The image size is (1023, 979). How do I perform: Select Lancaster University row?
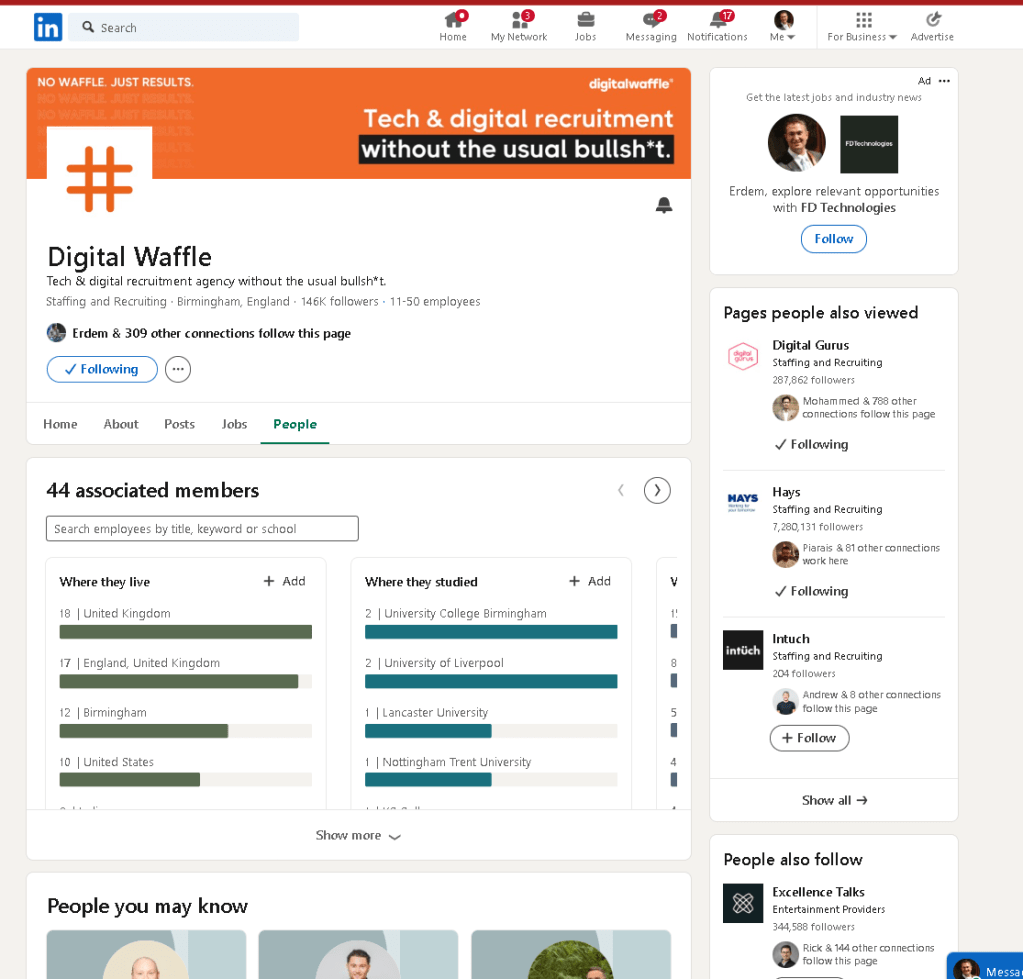[x=491, y=722]
